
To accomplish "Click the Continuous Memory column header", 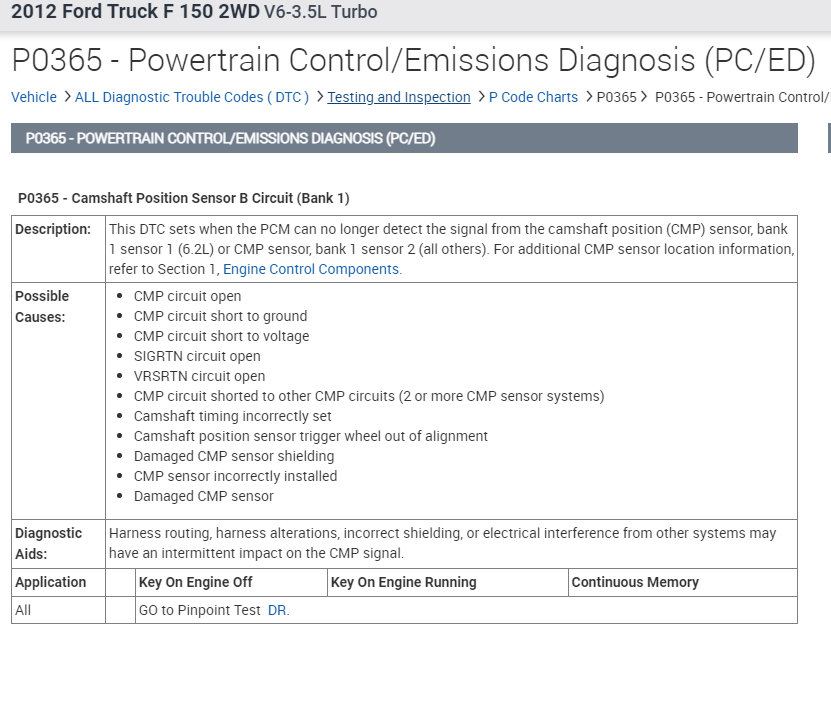I will (x=635, y=582).
